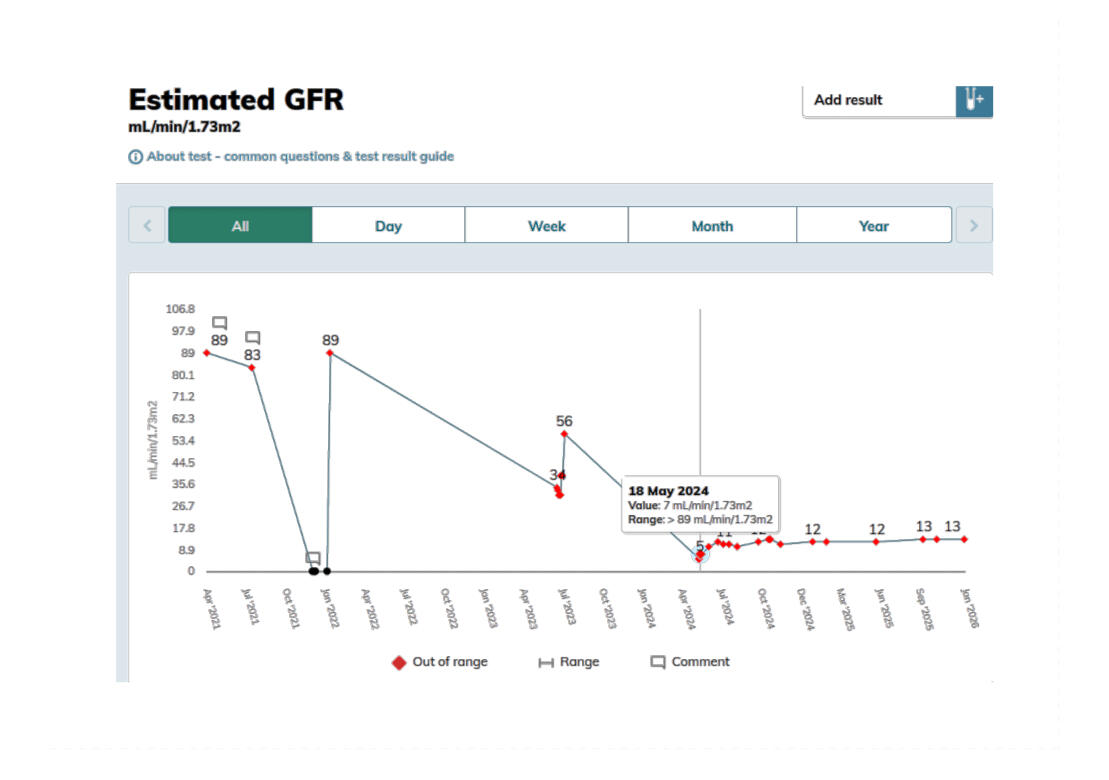This screenshot has width=1109, height=780.
Task: Click the January 2022 data point at 89
Action: 330,353
